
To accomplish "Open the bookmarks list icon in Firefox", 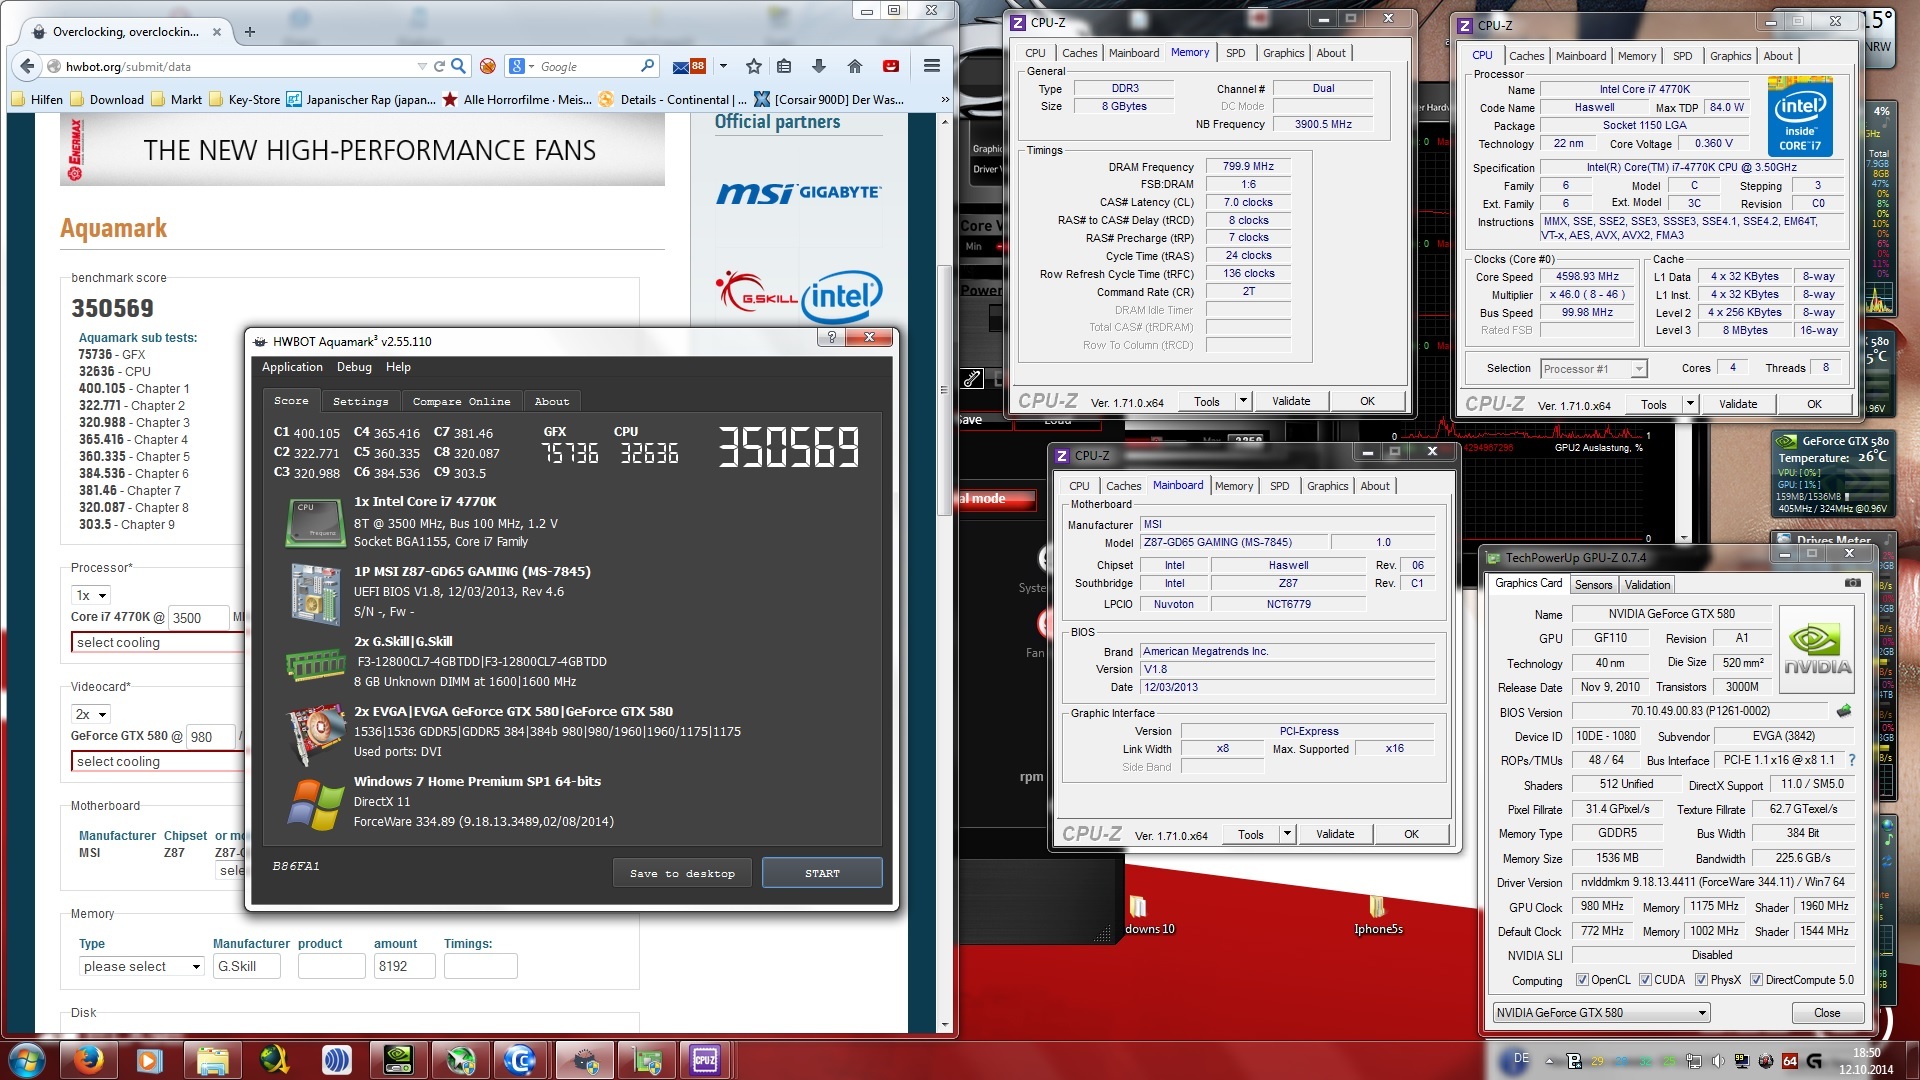I will tap(784, 66).
